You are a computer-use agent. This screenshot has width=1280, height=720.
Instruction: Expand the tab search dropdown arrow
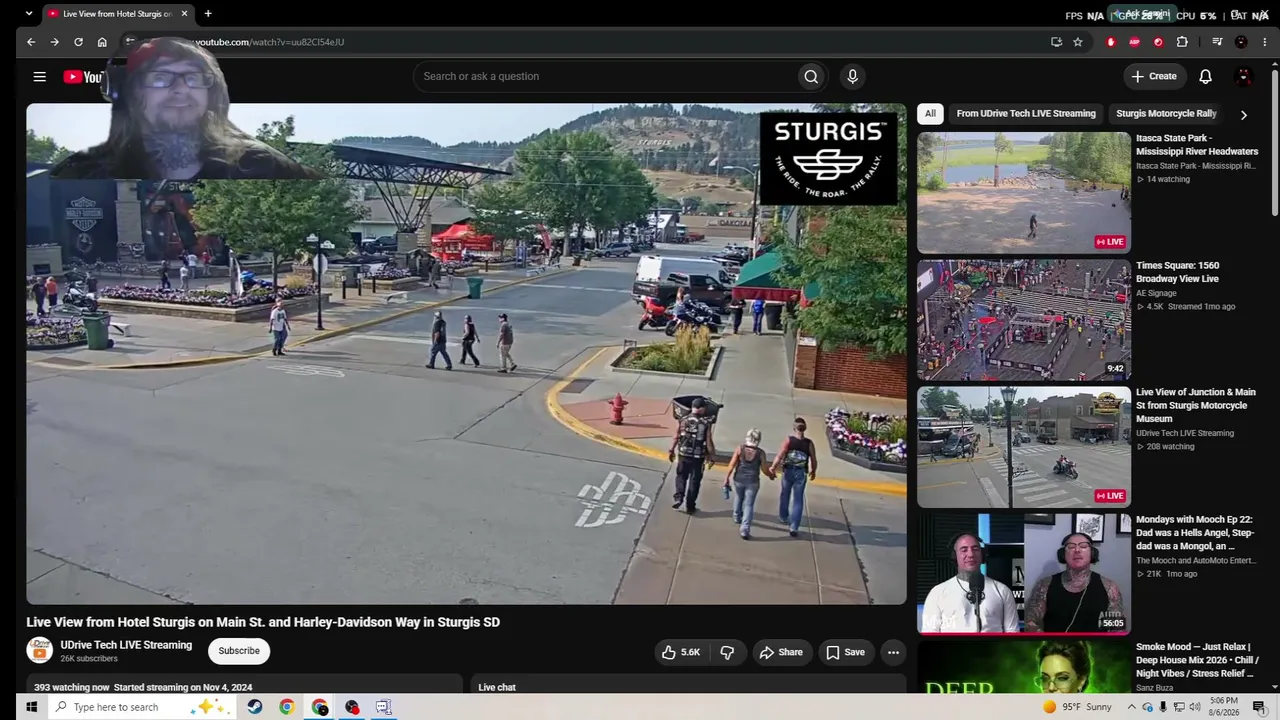click(29, 14)
